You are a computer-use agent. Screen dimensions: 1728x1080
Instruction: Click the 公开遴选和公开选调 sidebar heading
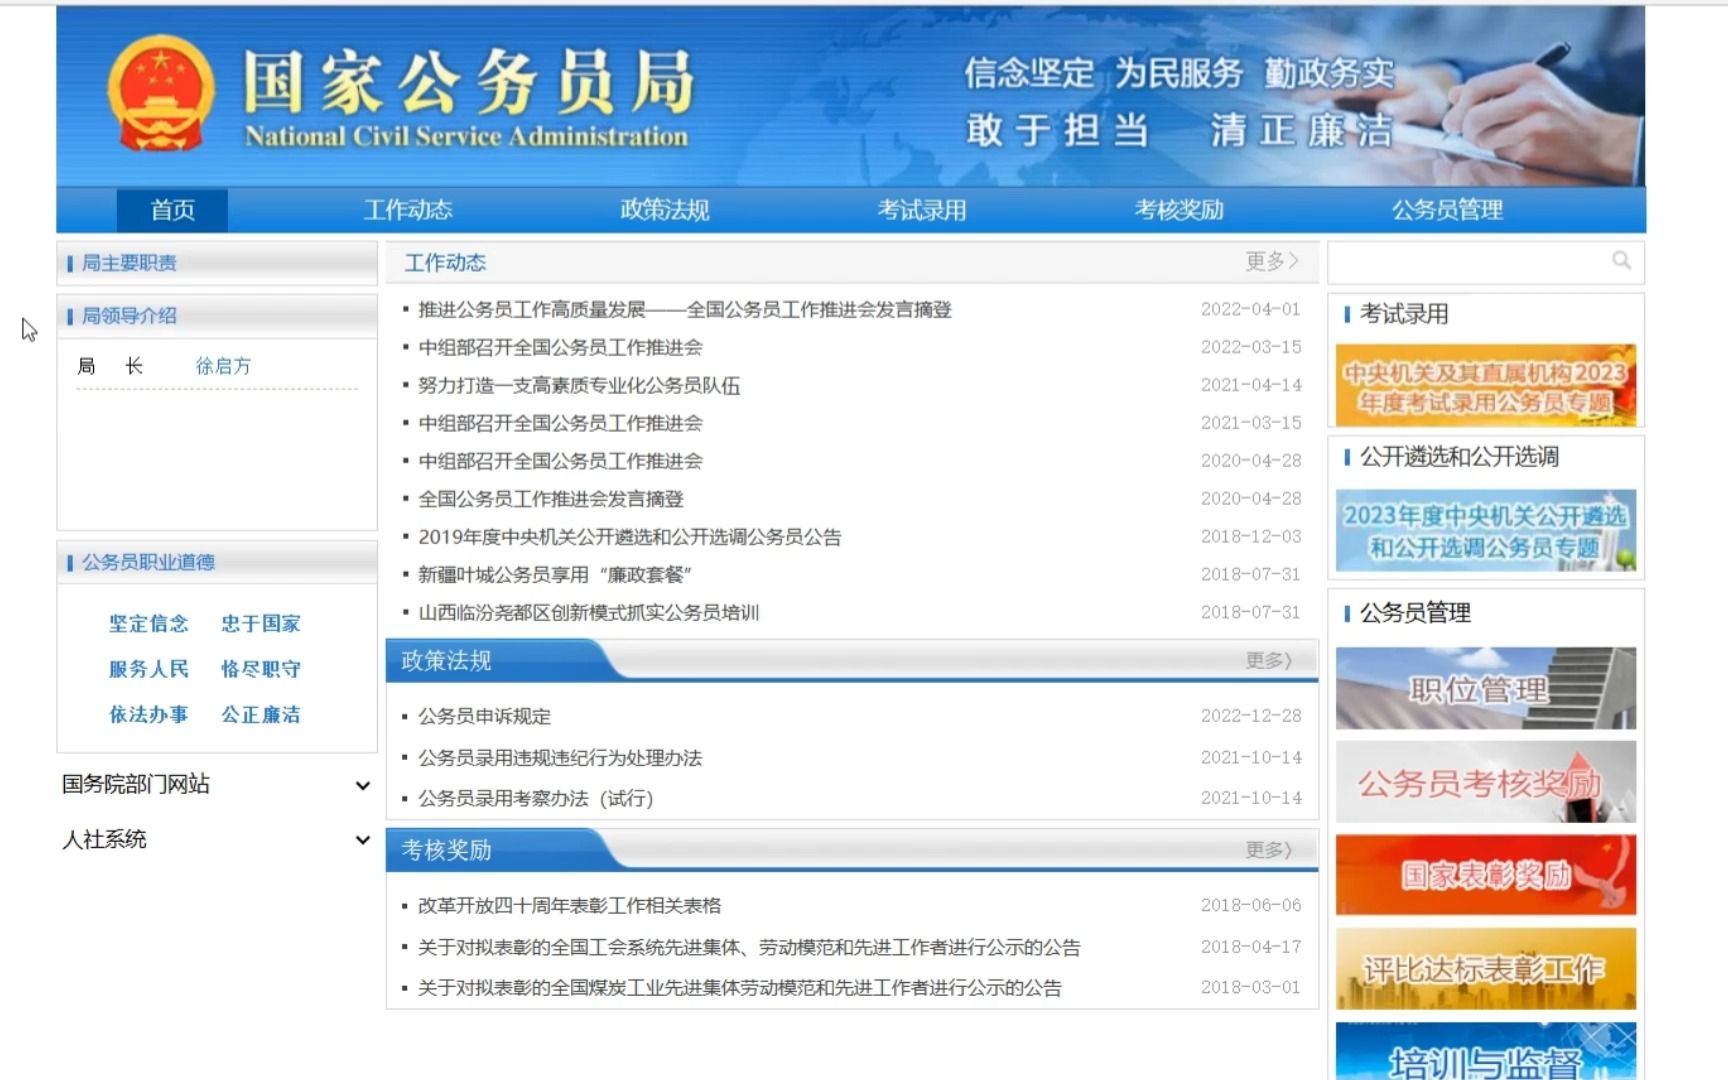[x=1459, y=457]
